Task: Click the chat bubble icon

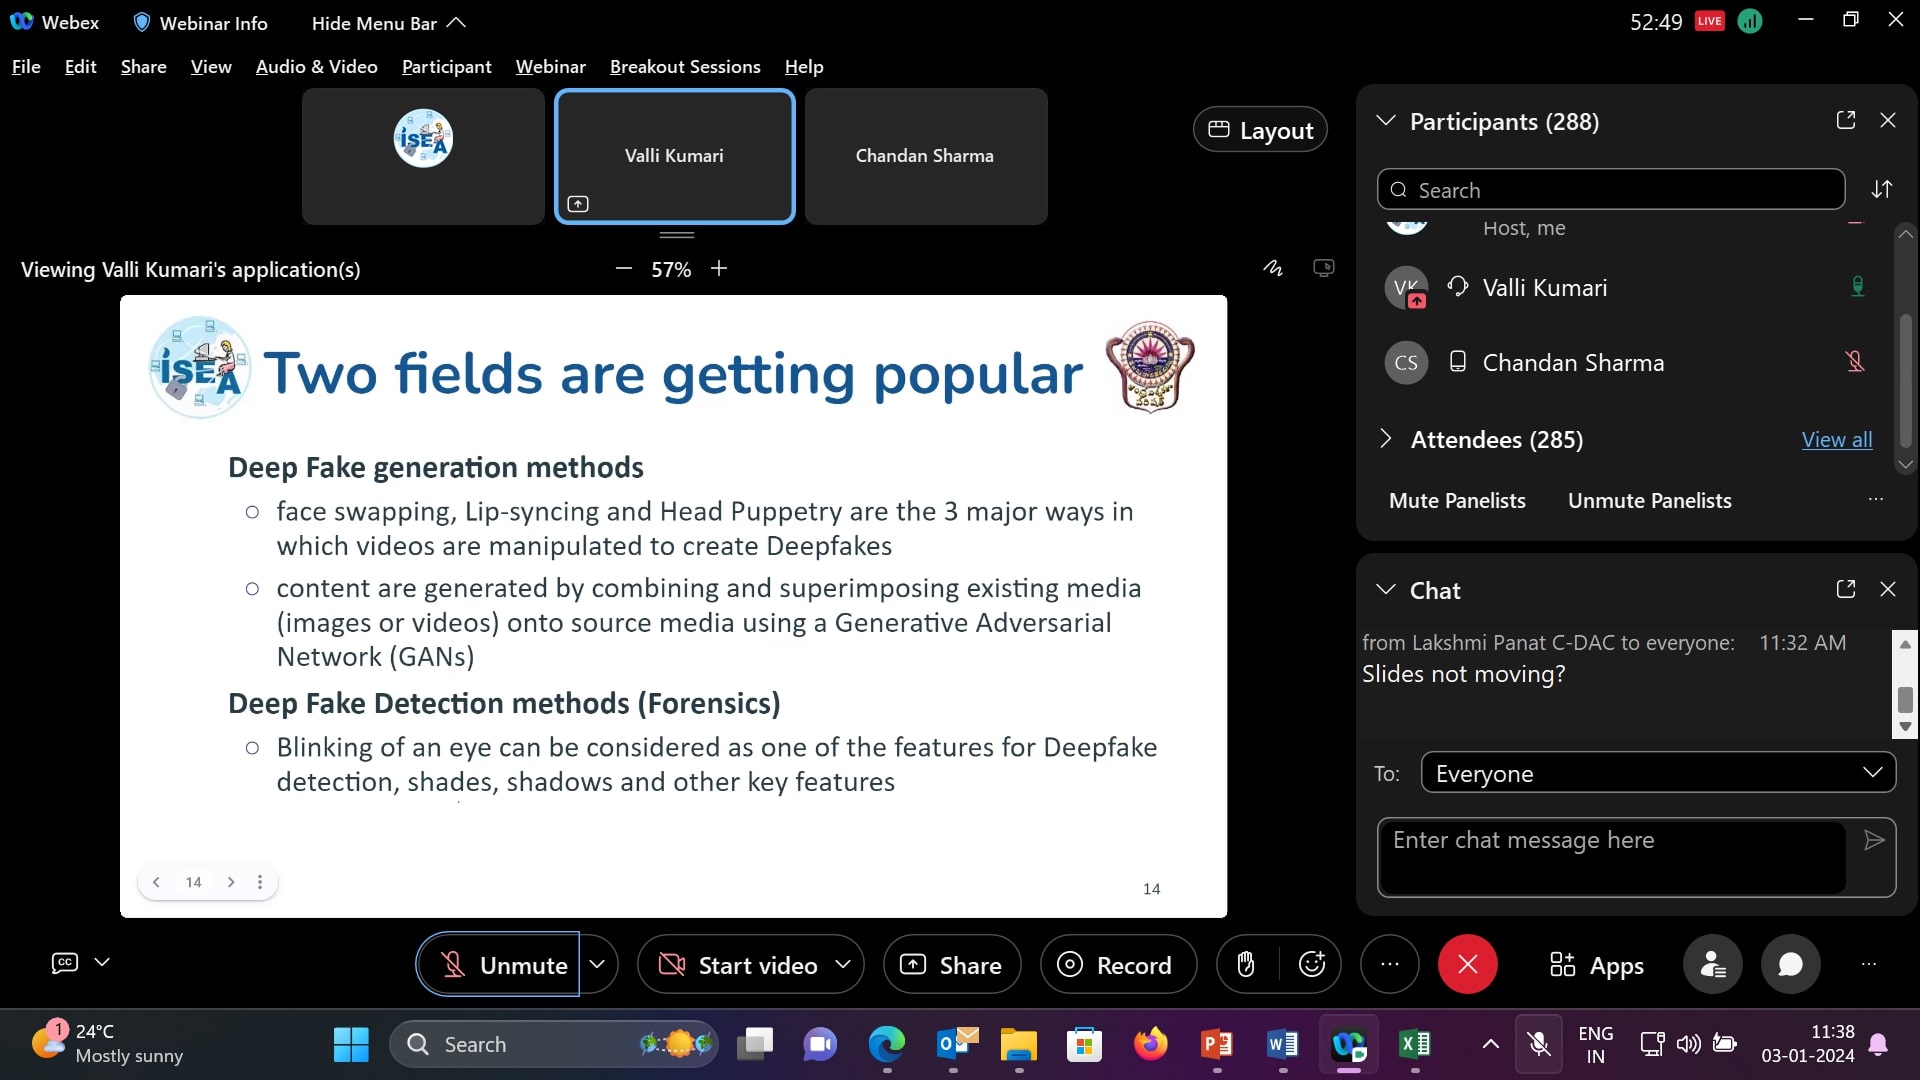Action: [1790, 965]
